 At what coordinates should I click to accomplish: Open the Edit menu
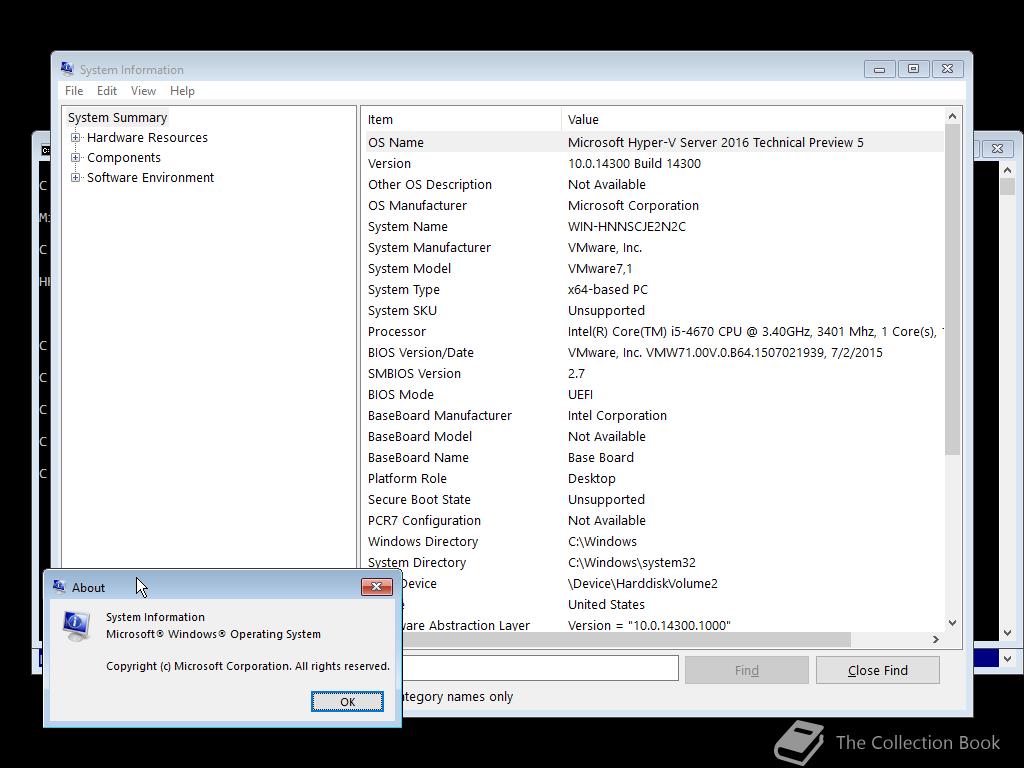point(106,91)
